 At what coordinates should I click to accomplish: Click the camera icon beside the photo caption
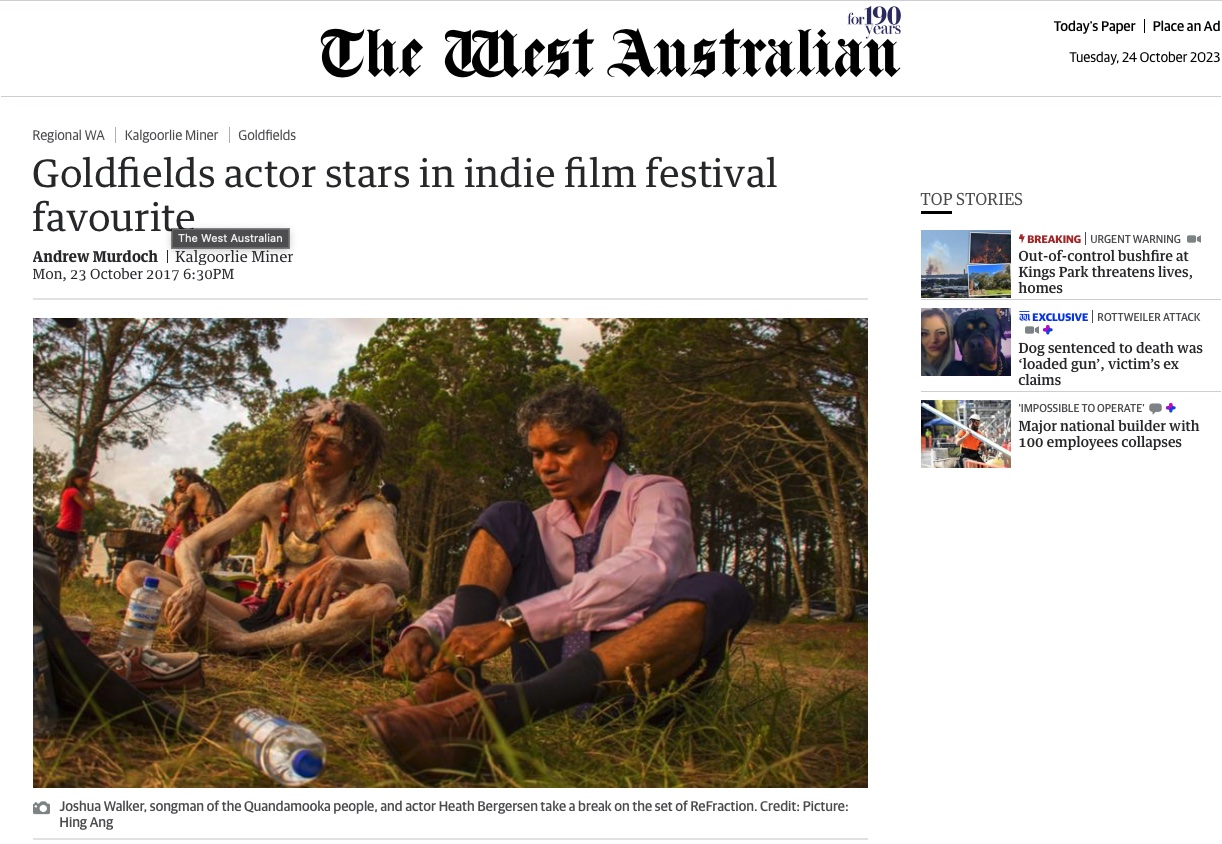click(x=41, y=808)
